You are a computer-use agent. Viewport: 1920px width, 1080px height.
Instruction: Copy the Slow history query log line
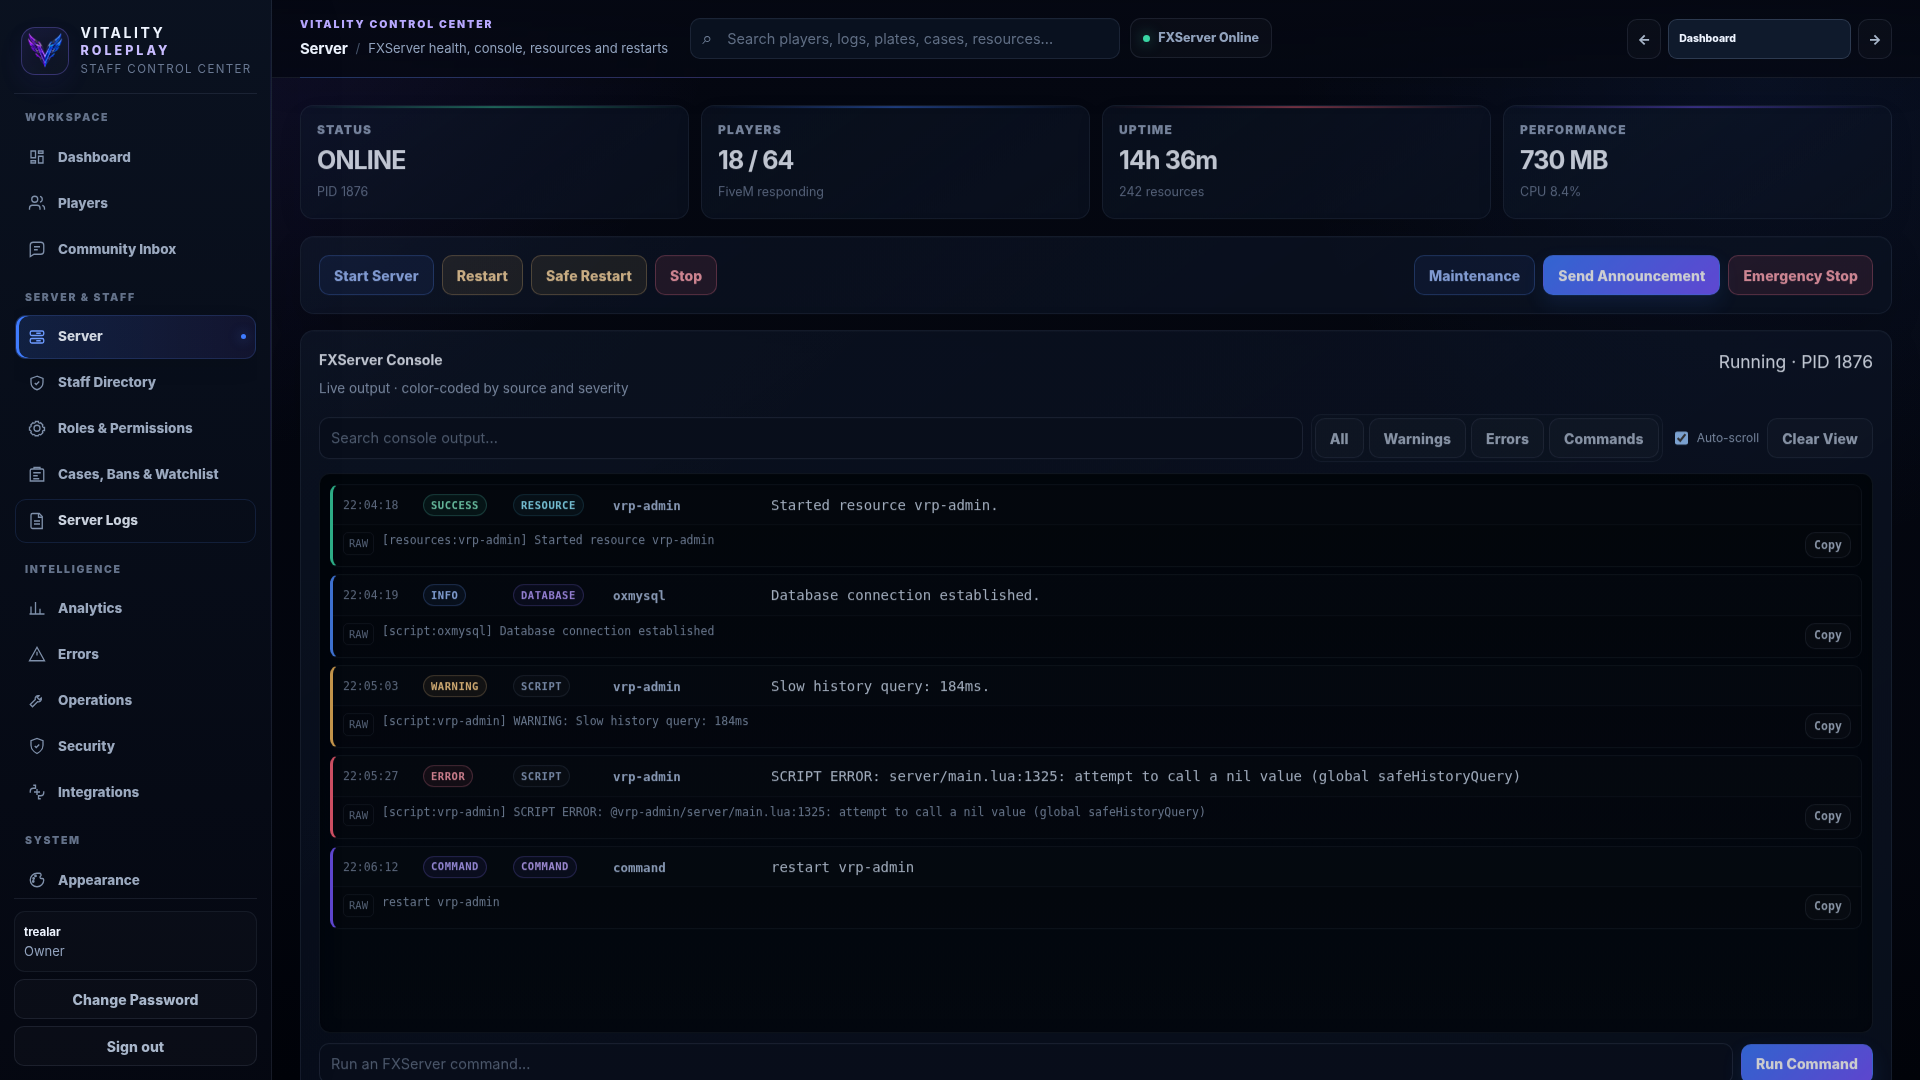coord(1827,727)
